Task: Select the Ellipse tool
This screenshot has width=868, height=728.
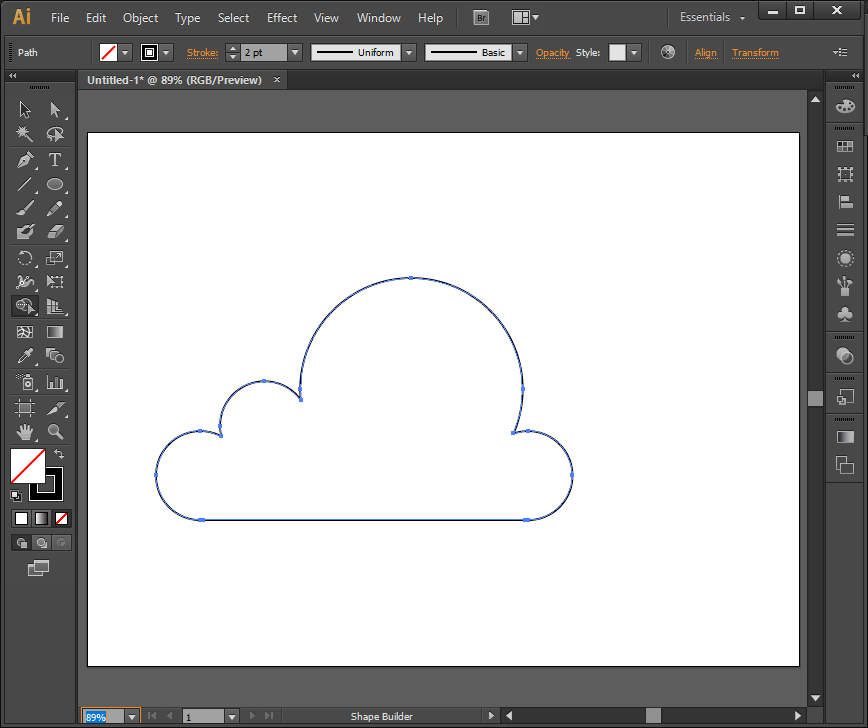Action: coord(55,184)
